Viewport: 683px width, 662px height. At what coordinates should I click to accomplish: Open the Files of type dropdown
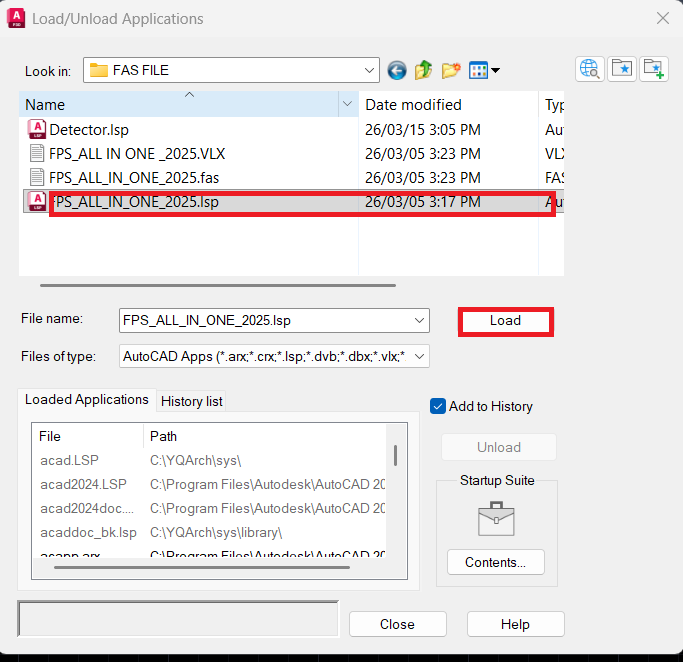click(x=419, y=356)
